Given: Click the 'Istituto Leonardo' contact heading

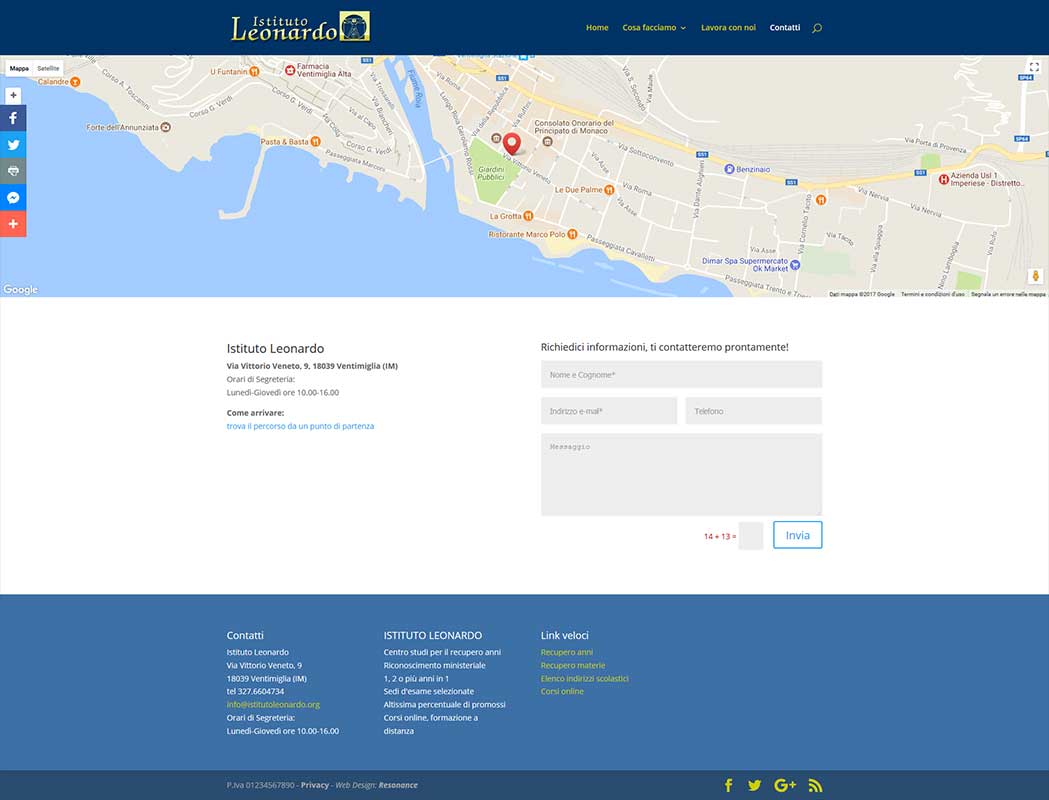Looking at the screenshot, I should 275,348.
